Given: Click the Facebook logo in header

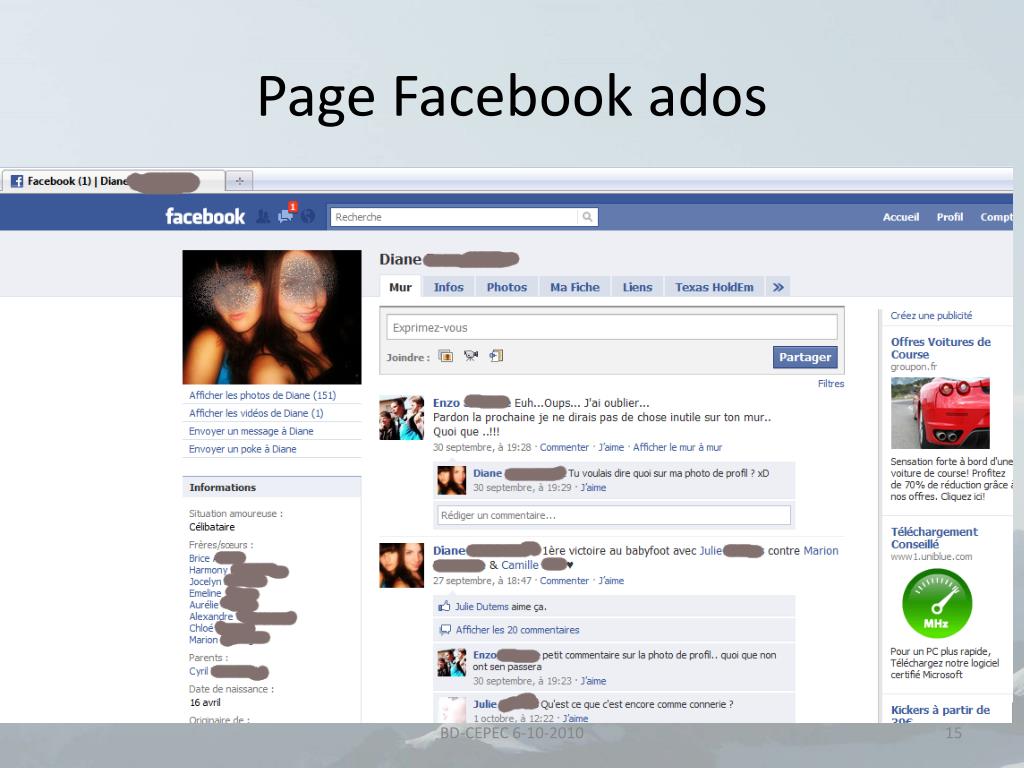Looking at the screenshot, I should (x=205, y=216).
